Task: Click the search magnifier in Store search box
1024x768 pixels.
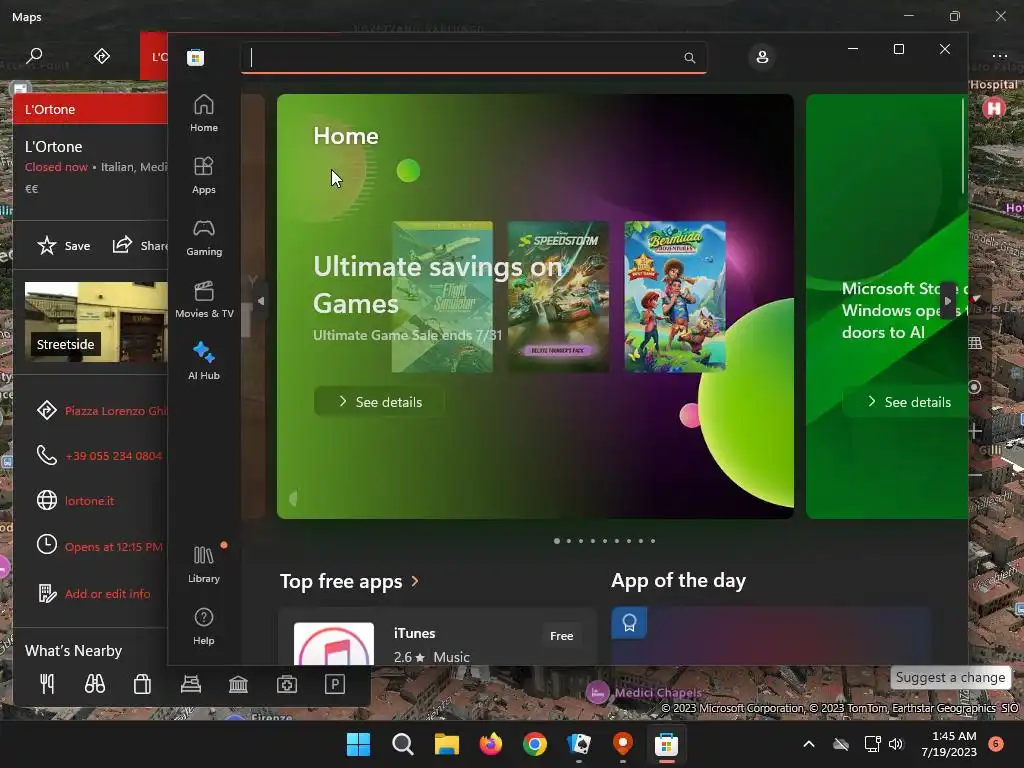Action: pyautogui.click(x=690, y=58)
